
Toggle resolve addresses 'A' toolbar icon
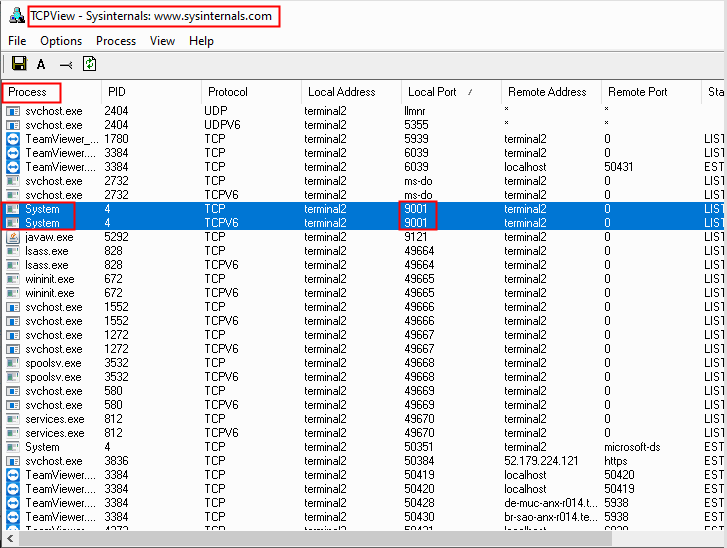41,64
